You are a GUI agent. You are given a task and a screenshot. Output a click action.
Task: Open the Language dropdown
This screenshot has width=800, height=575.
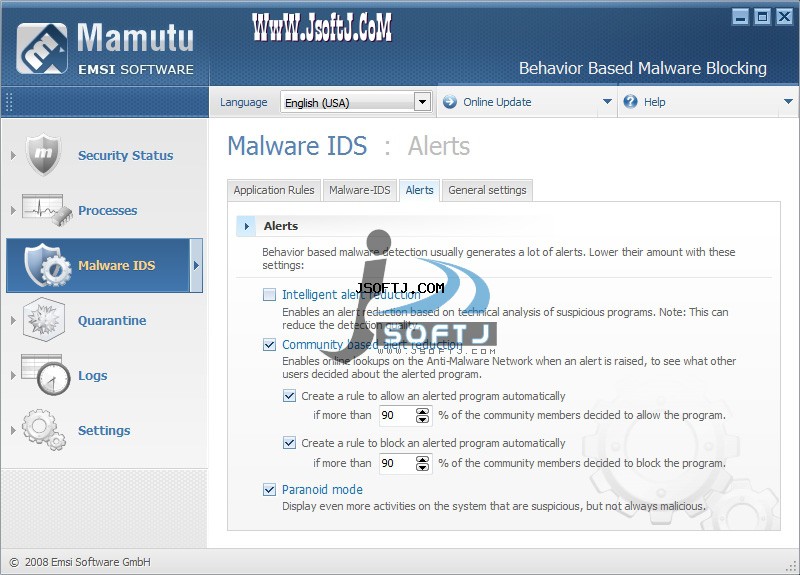click(x=356, y=102)
